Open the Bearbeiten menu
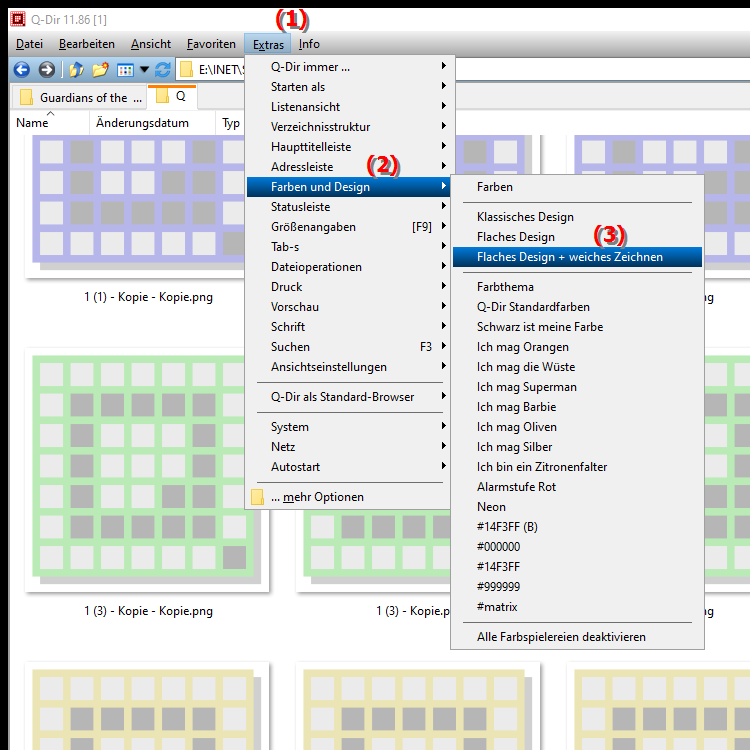This screenshot has width=750, height=750. click(87, 44)
